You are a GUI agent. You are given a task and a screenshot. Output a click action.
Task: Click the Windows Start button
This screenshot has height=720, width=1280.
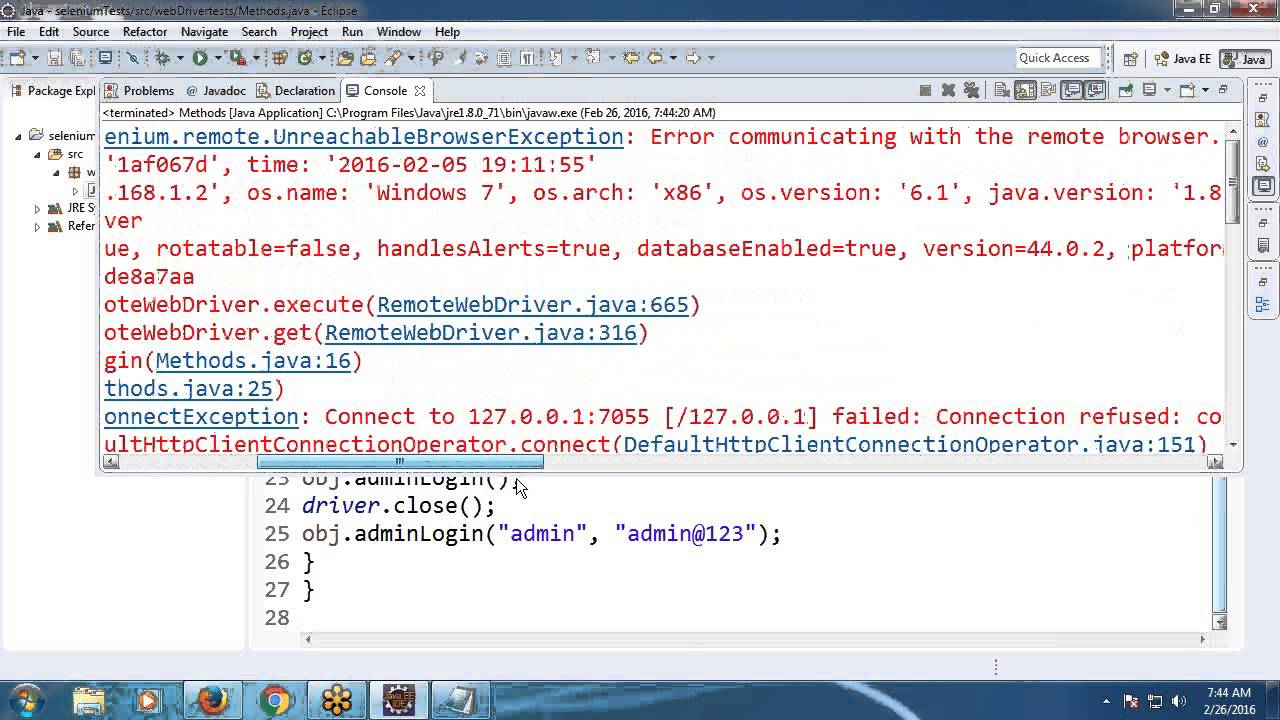click(x=24, y=700)
